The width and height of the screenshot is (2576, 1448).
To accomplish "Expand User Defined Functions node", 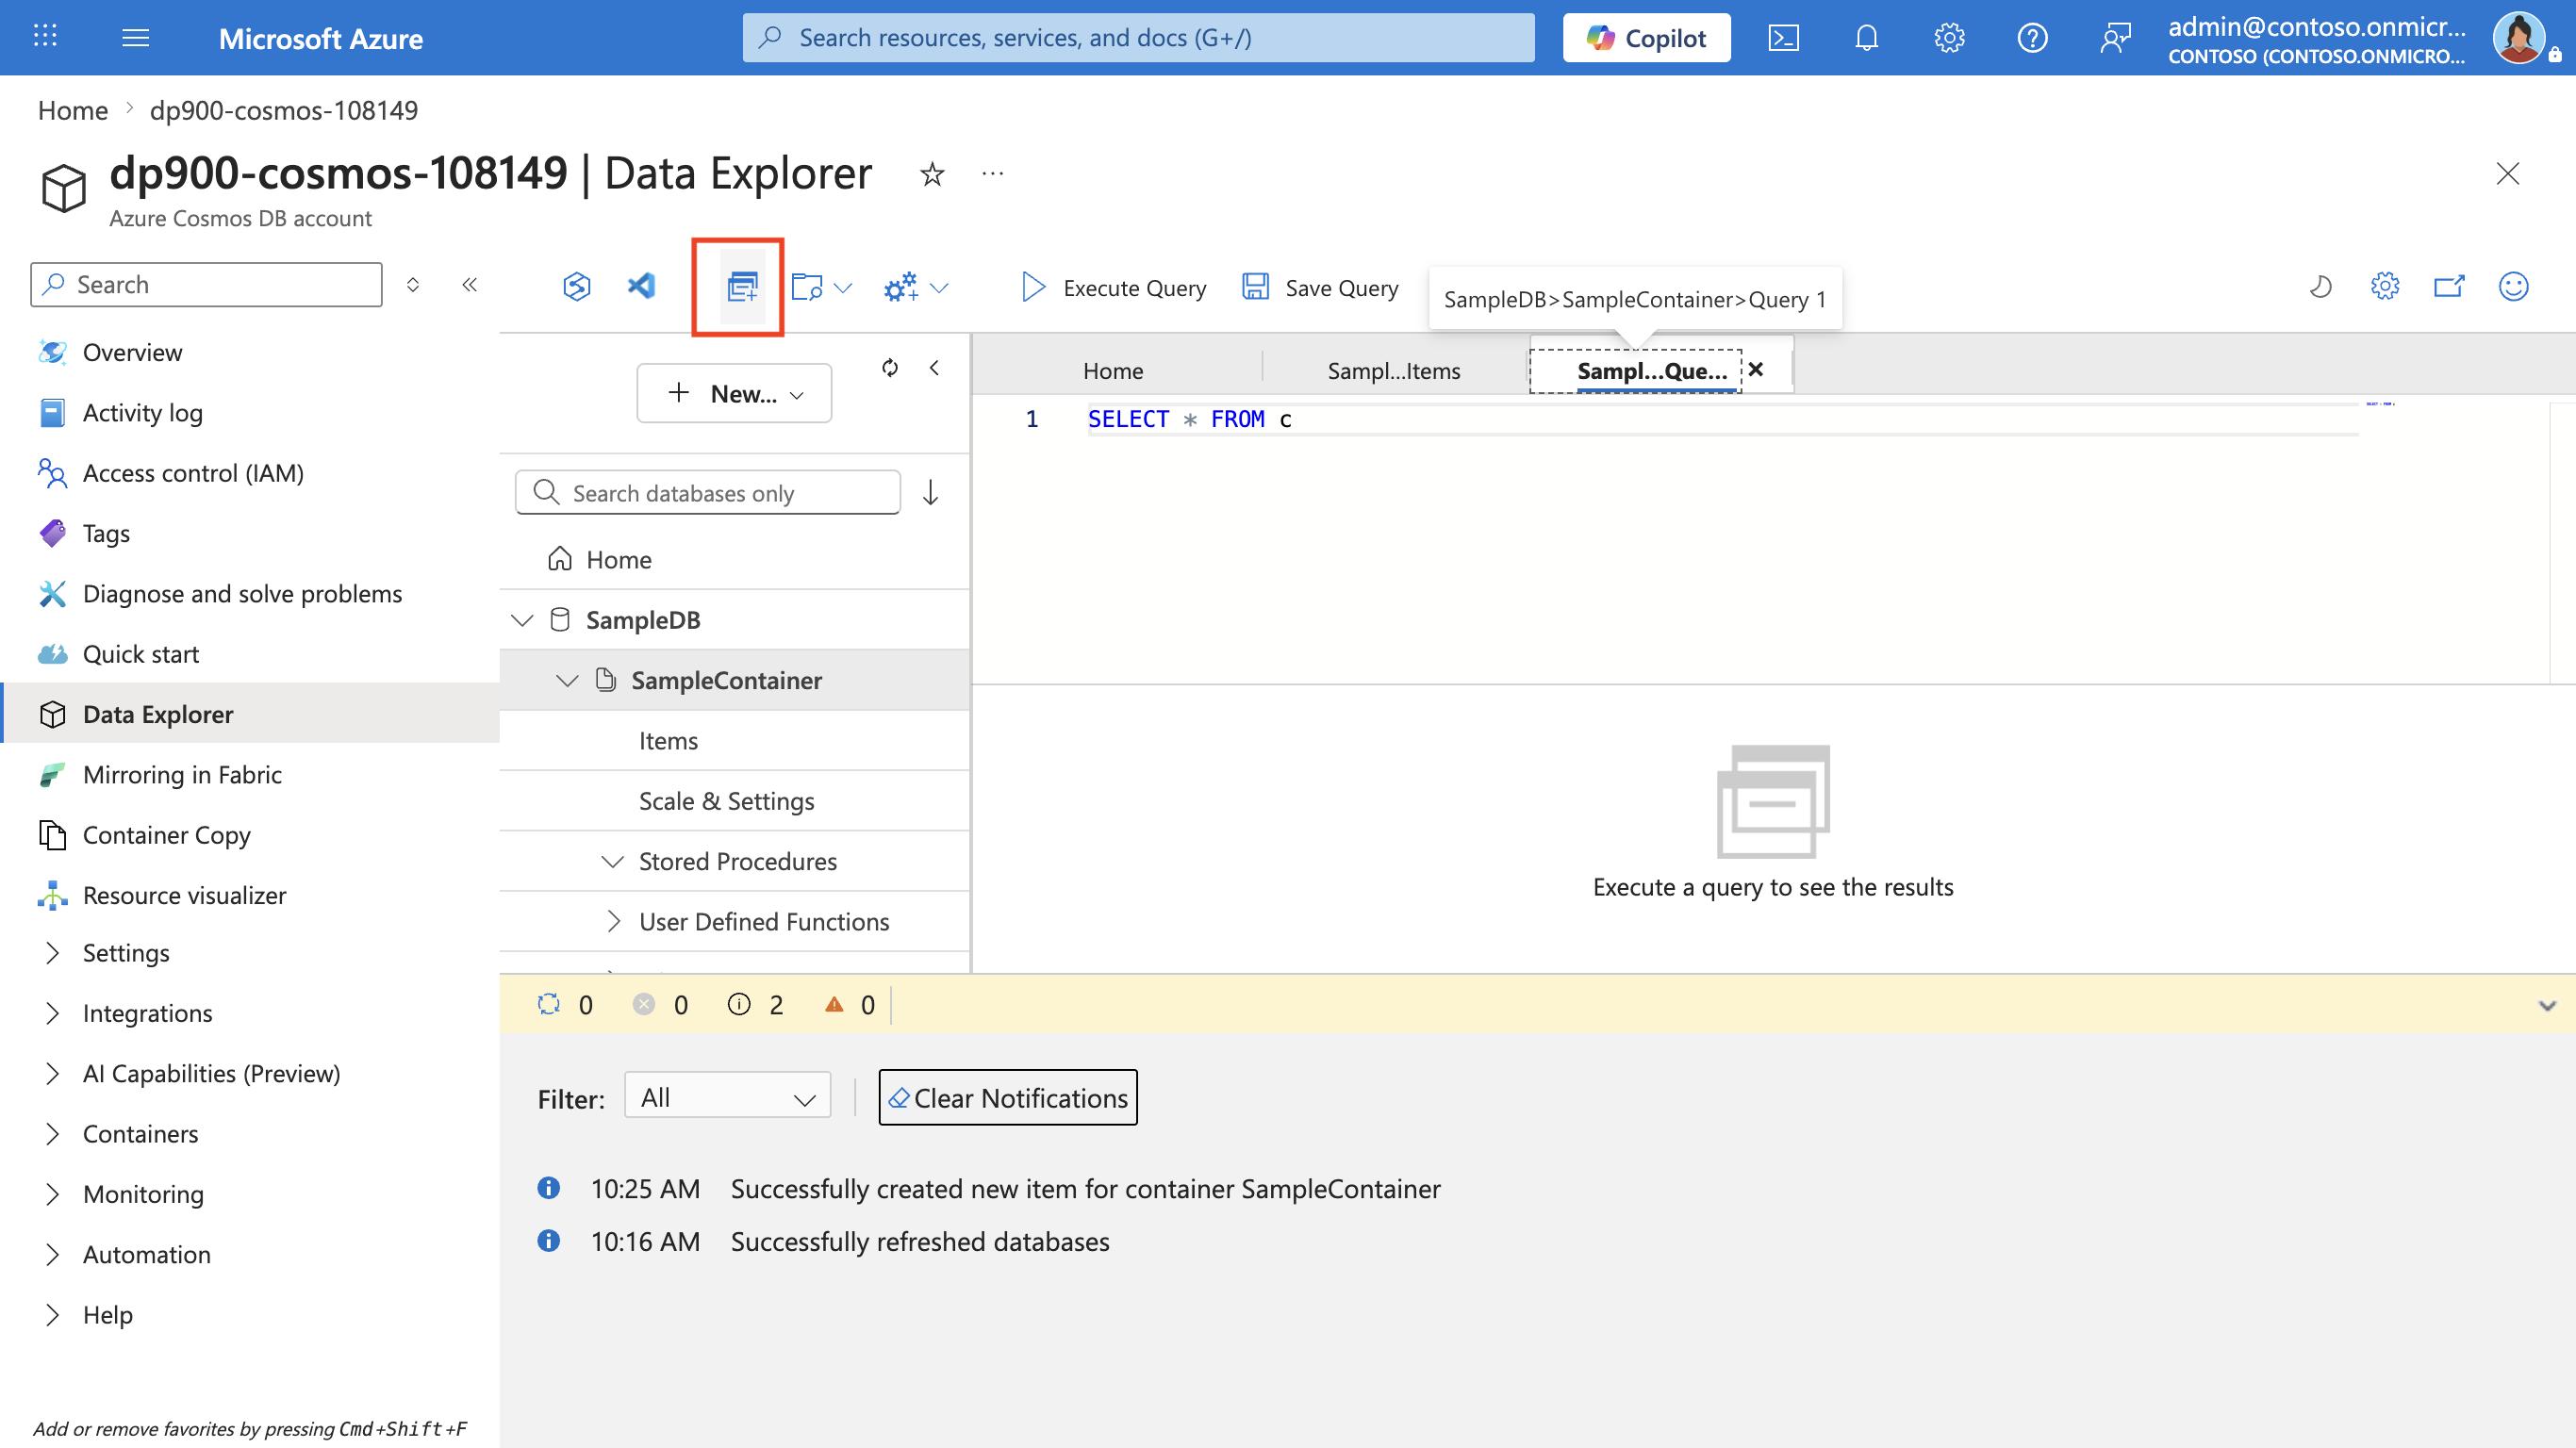I will click(613, 922).
